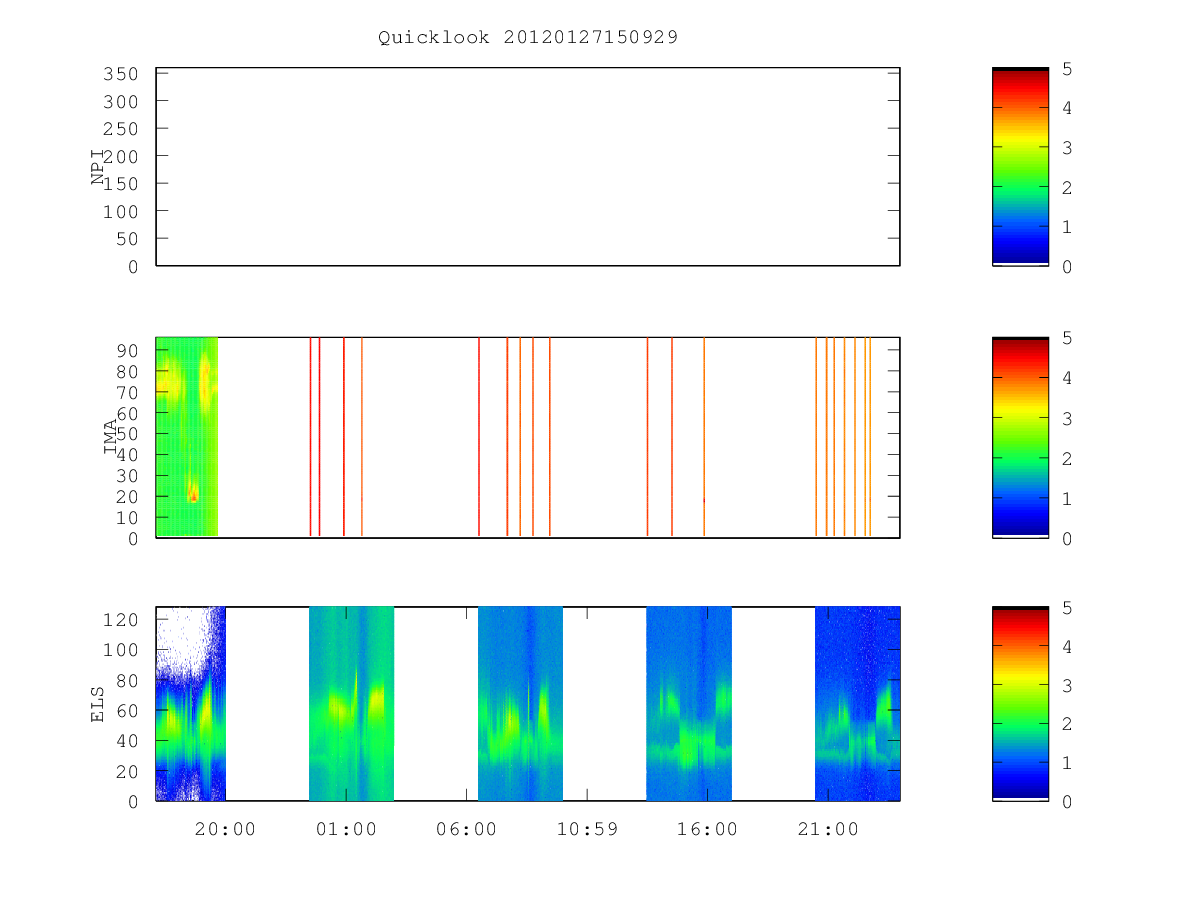The height and width of the screenshot is (900, 1200).
Task: Click the 10:59 time tick label
Action: click(587, 829)
